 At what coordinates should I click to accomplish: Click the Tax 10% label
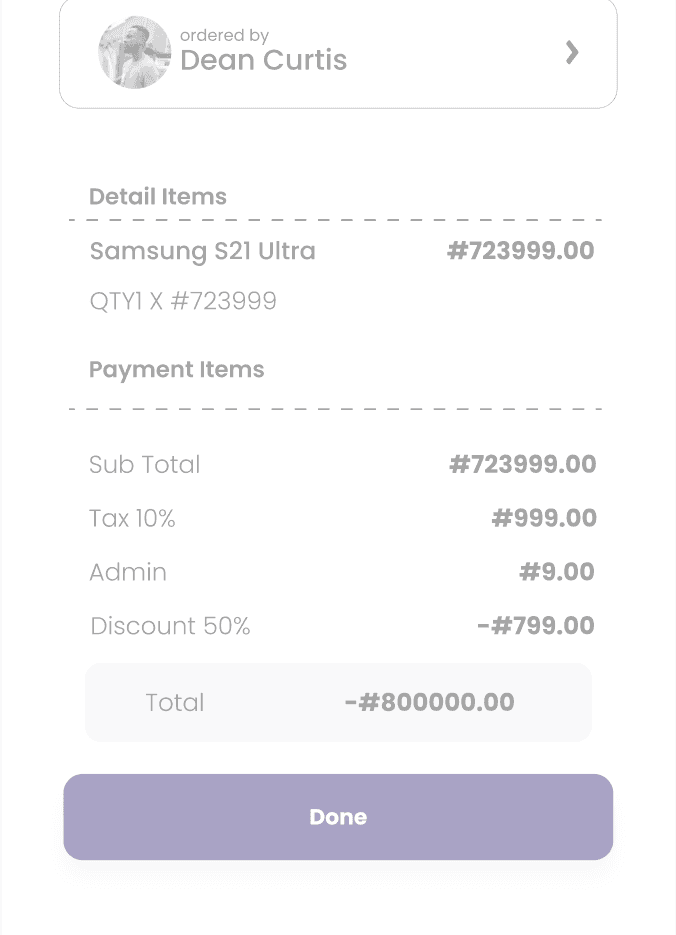tap(132, 519)
